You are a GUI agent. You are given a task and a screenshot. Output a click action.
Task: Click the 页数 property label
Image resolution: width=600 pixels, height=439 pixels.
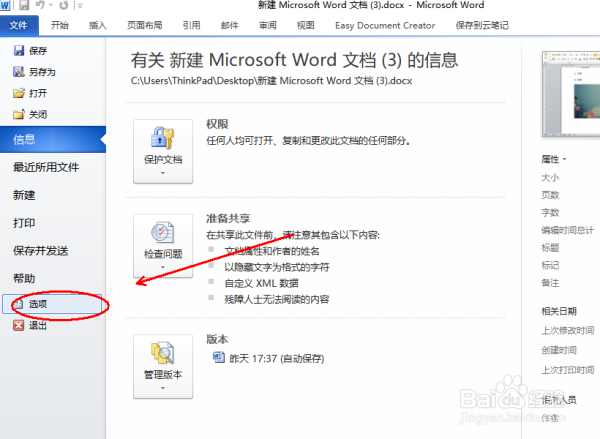(550, 195)
